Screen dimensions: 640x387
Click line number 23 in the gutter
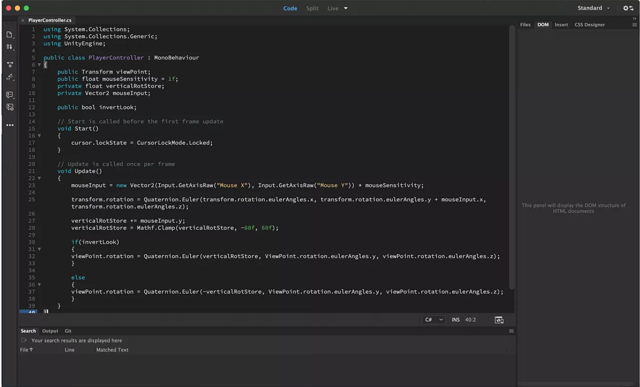pos(32,185)
